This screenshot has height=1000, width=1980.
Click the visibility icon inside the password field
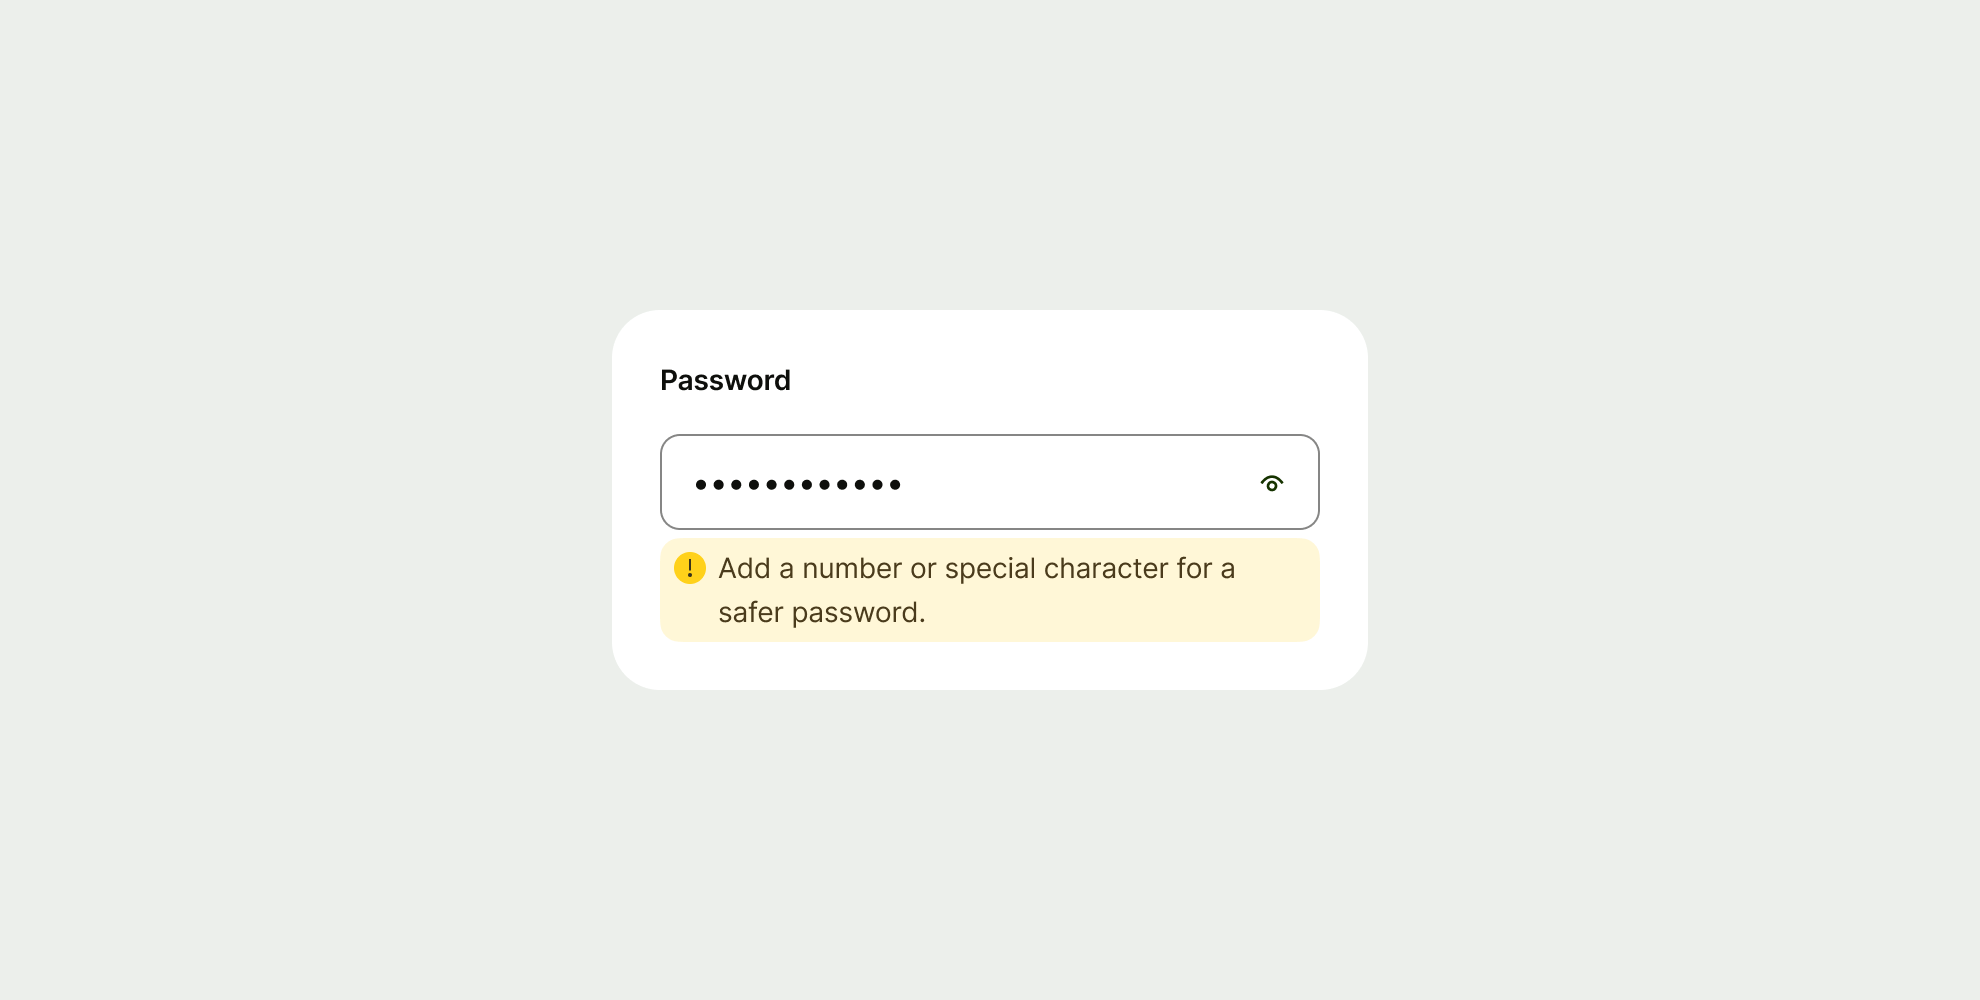tap(1272, 482)
